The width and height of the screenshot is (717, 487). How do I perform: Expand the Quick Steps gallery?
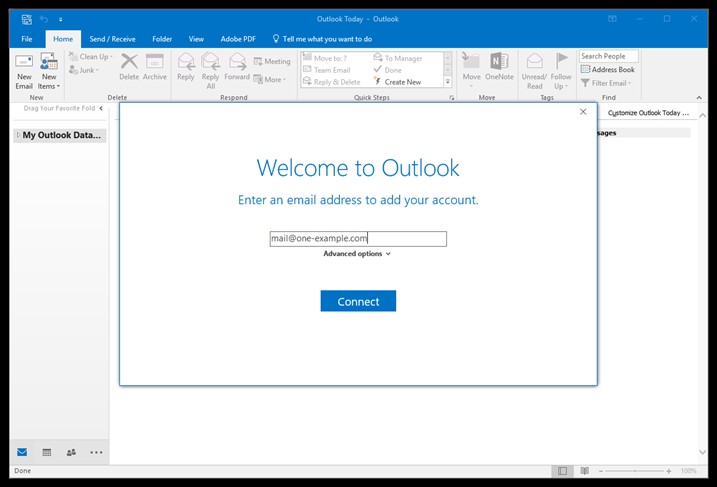(x=448, y=82)
